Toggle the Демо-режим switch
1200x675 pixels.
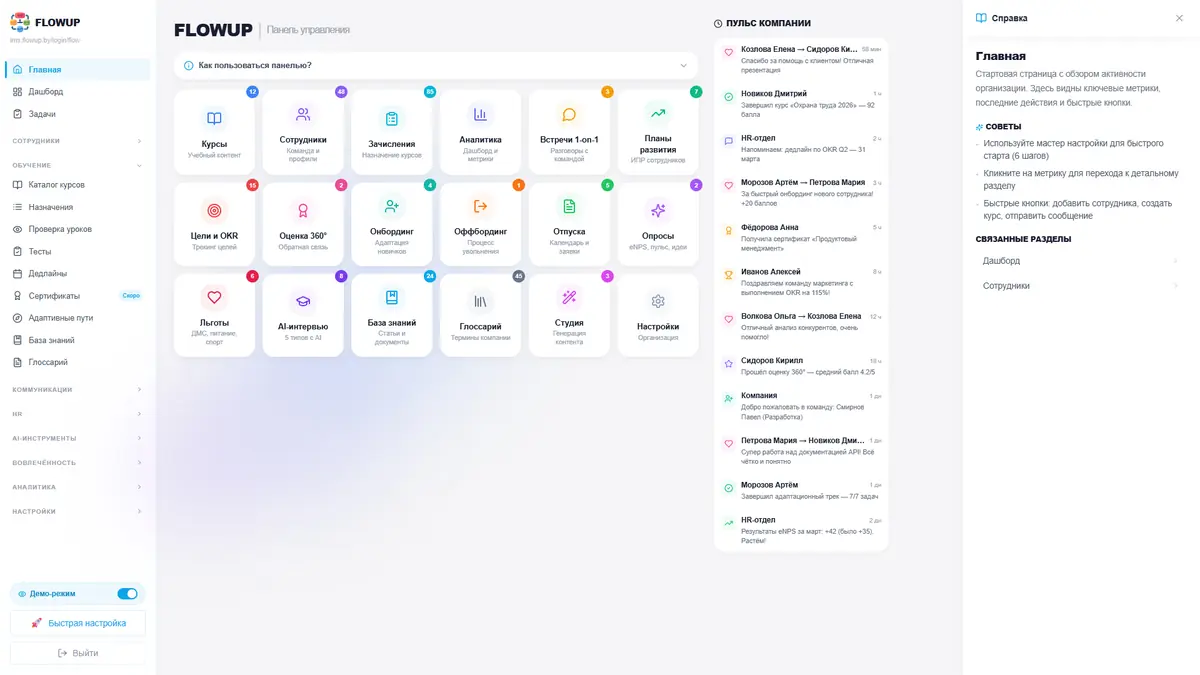tap(127, 594)
